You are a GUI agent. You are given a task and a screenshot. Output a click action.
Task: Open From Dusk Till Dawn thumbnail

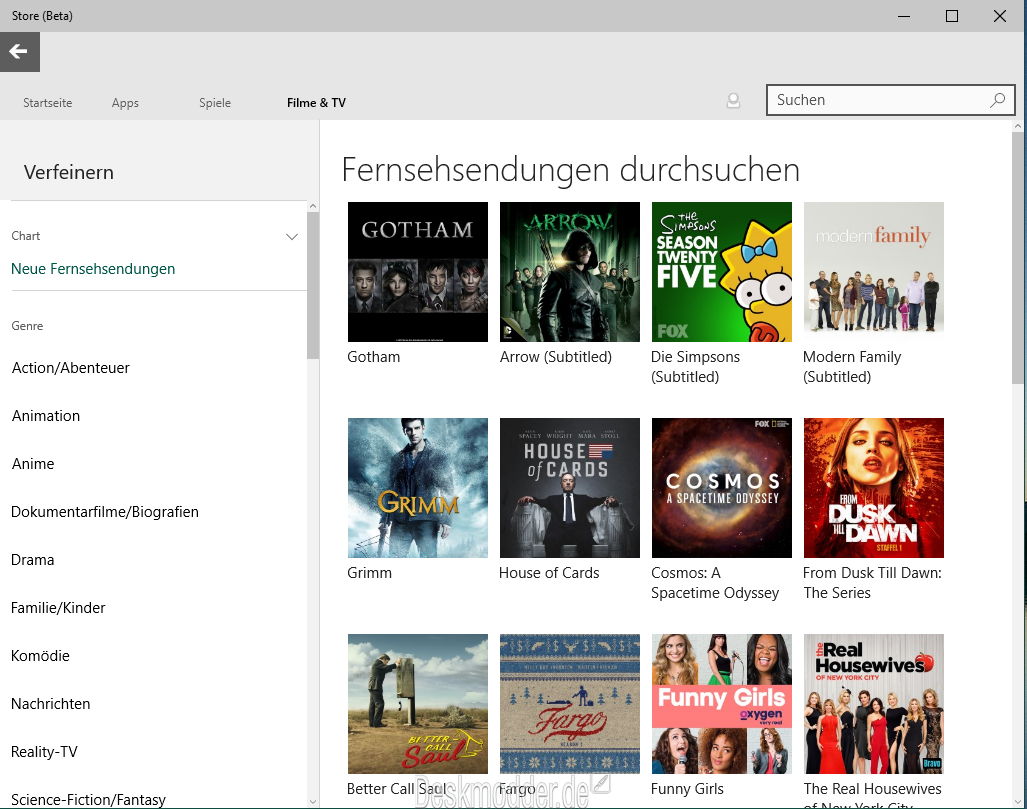(x=874, y=488)
